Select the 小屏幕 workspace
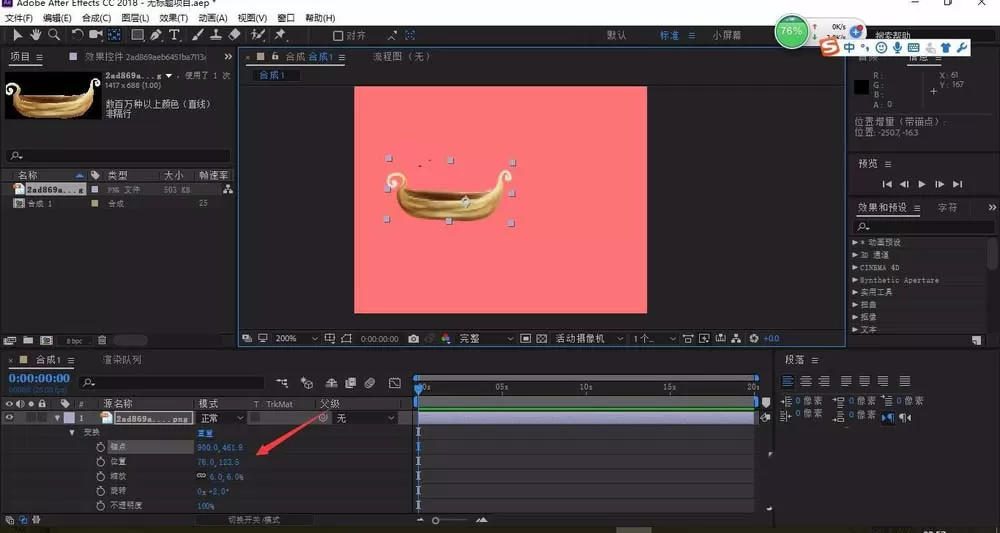The width and height of the screenshot is (1000, 533). coord(727,36)
